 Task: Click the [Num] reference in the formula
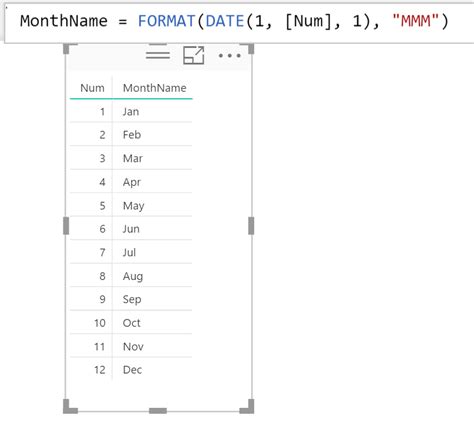pos(309,21)
